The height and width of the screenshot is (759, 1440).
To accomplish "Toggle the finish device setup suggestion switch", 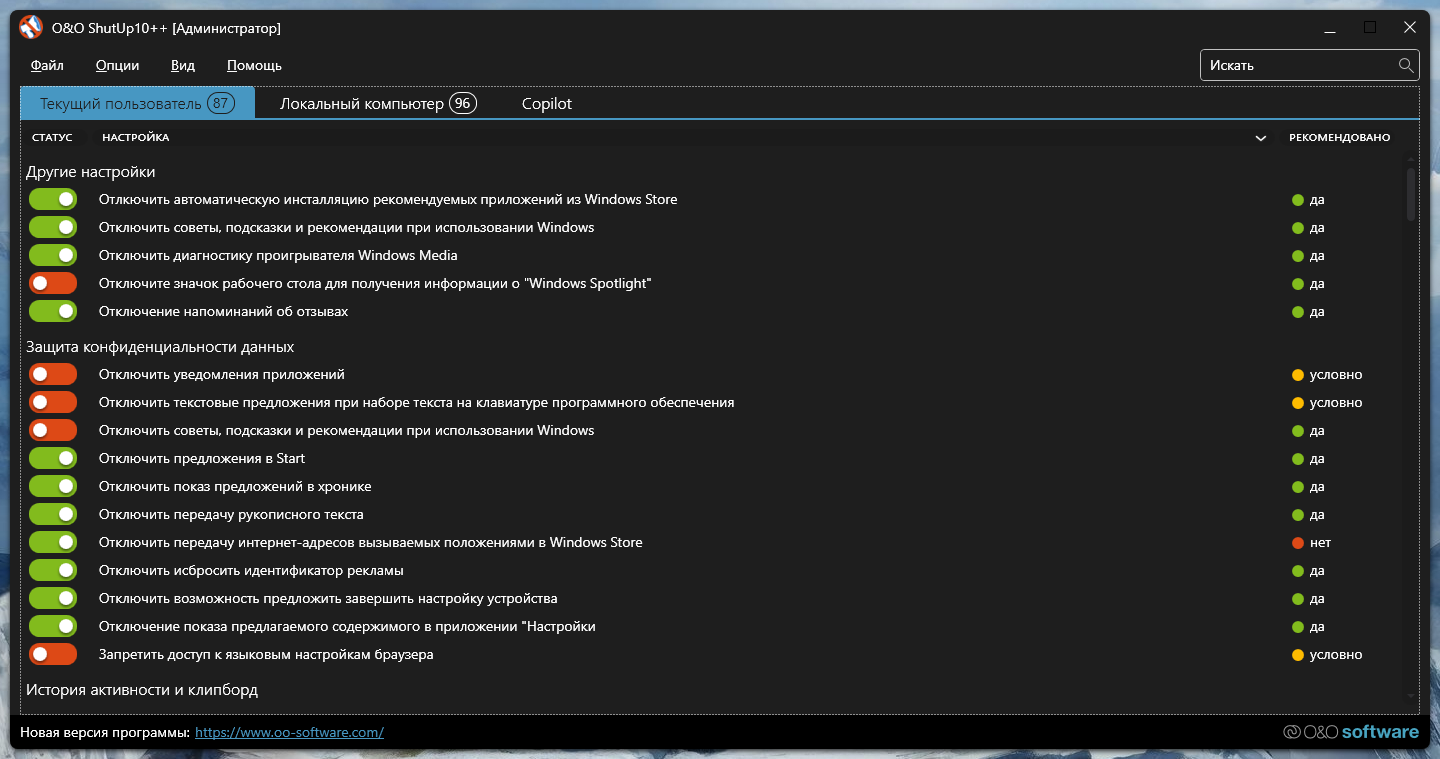I will [53, 598].
